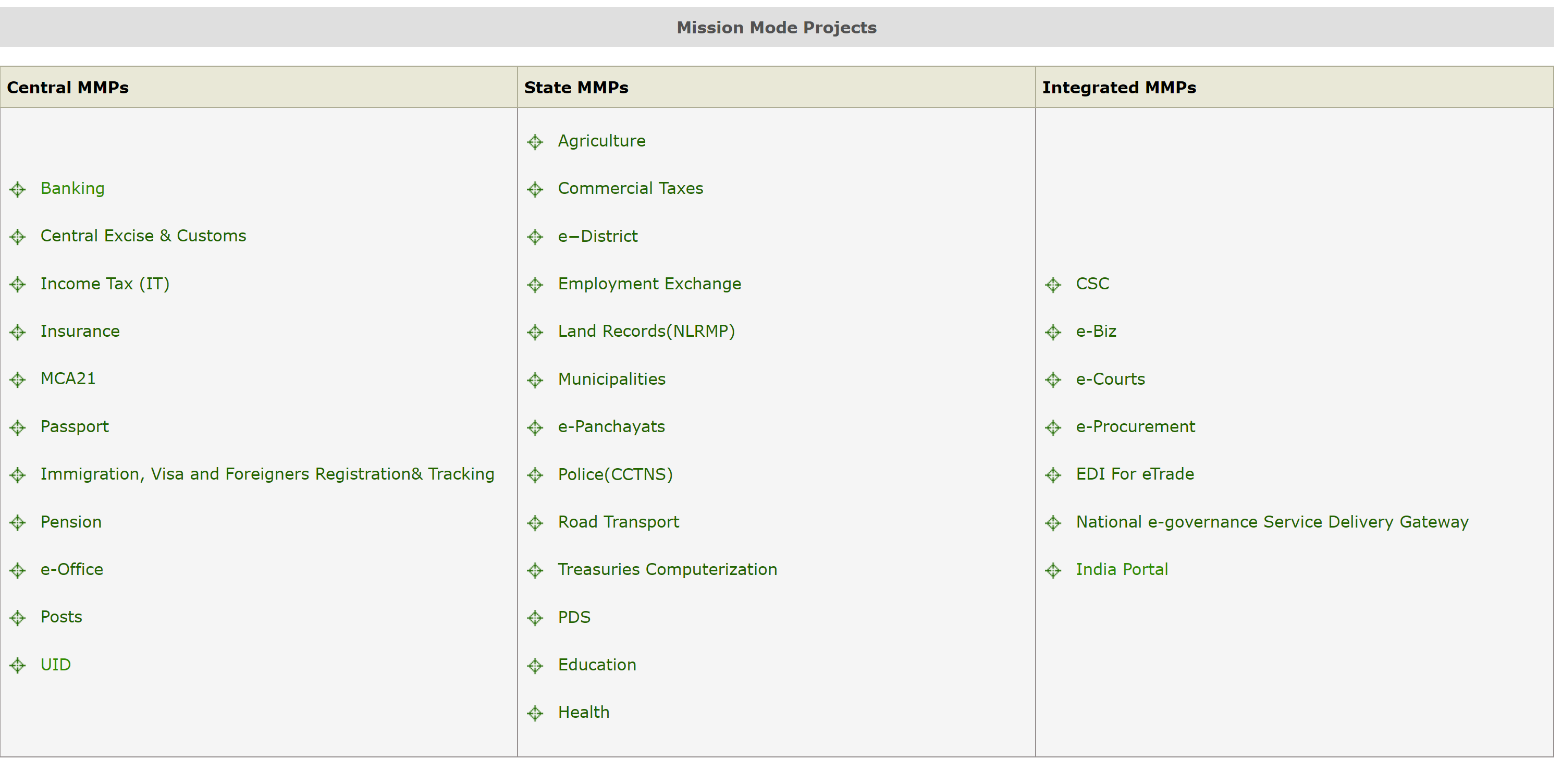Click the bullet icon beside Employment Exchange

pyautogui.click(x=535, y=285)
